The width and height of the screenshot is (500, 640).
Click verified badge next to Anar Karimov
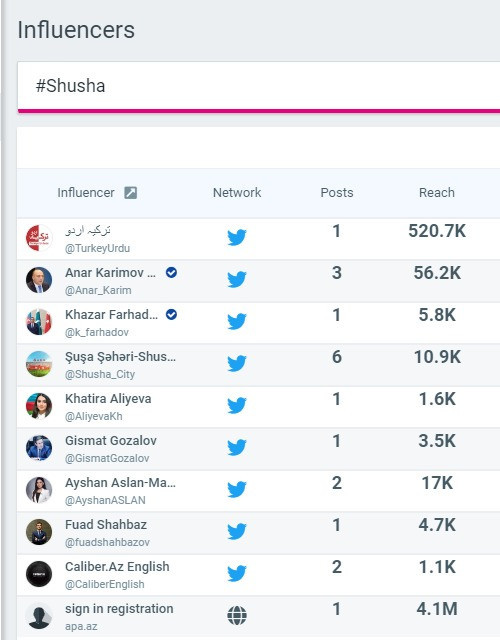coord(171,272)
